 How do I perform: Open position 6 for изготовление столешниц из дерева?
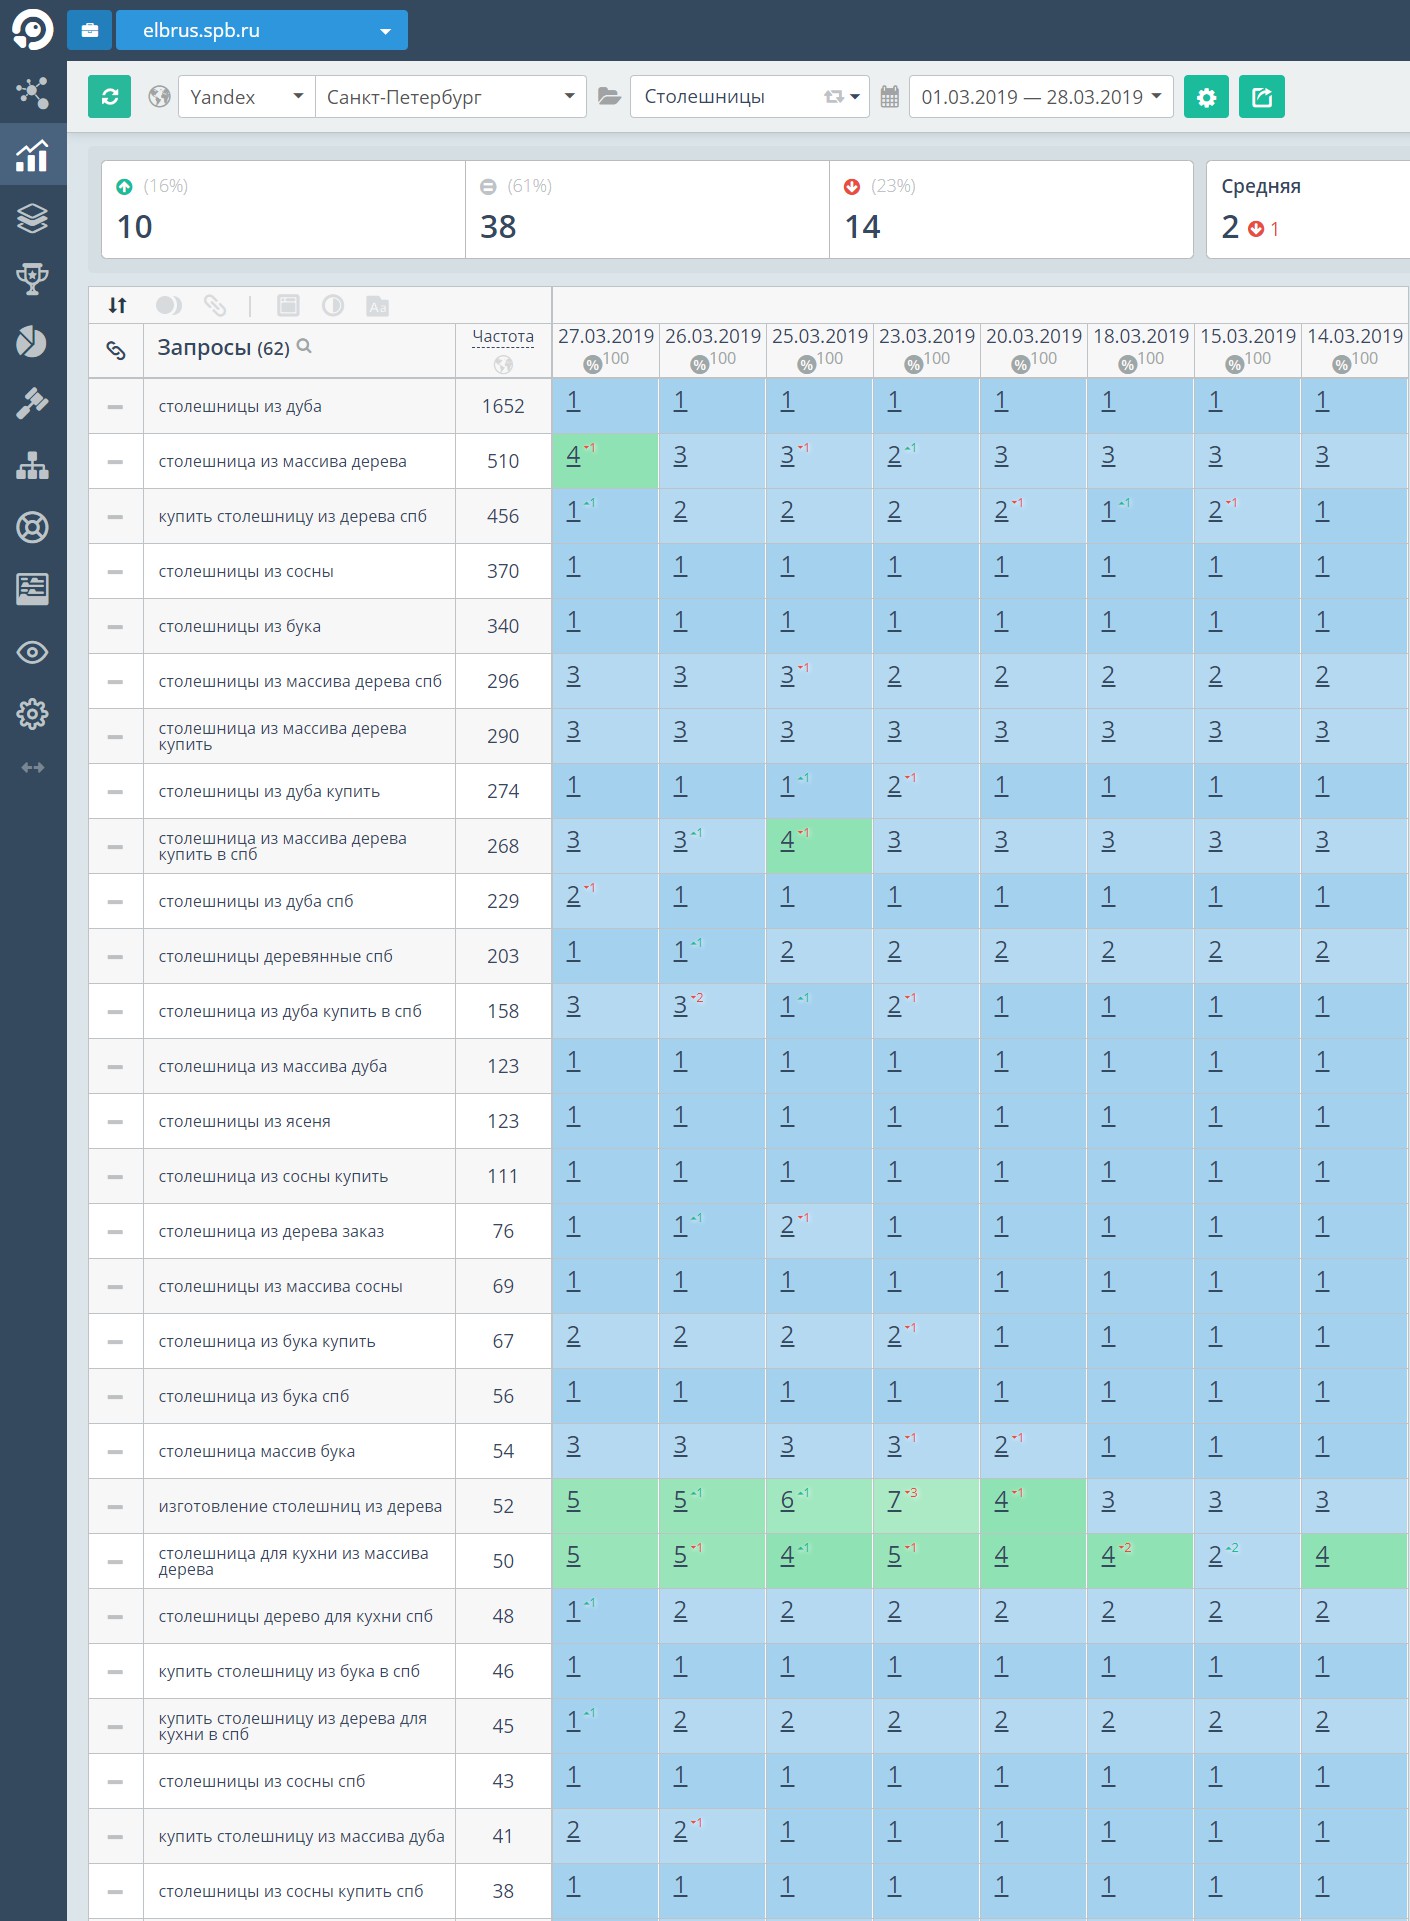[787, 1502]
